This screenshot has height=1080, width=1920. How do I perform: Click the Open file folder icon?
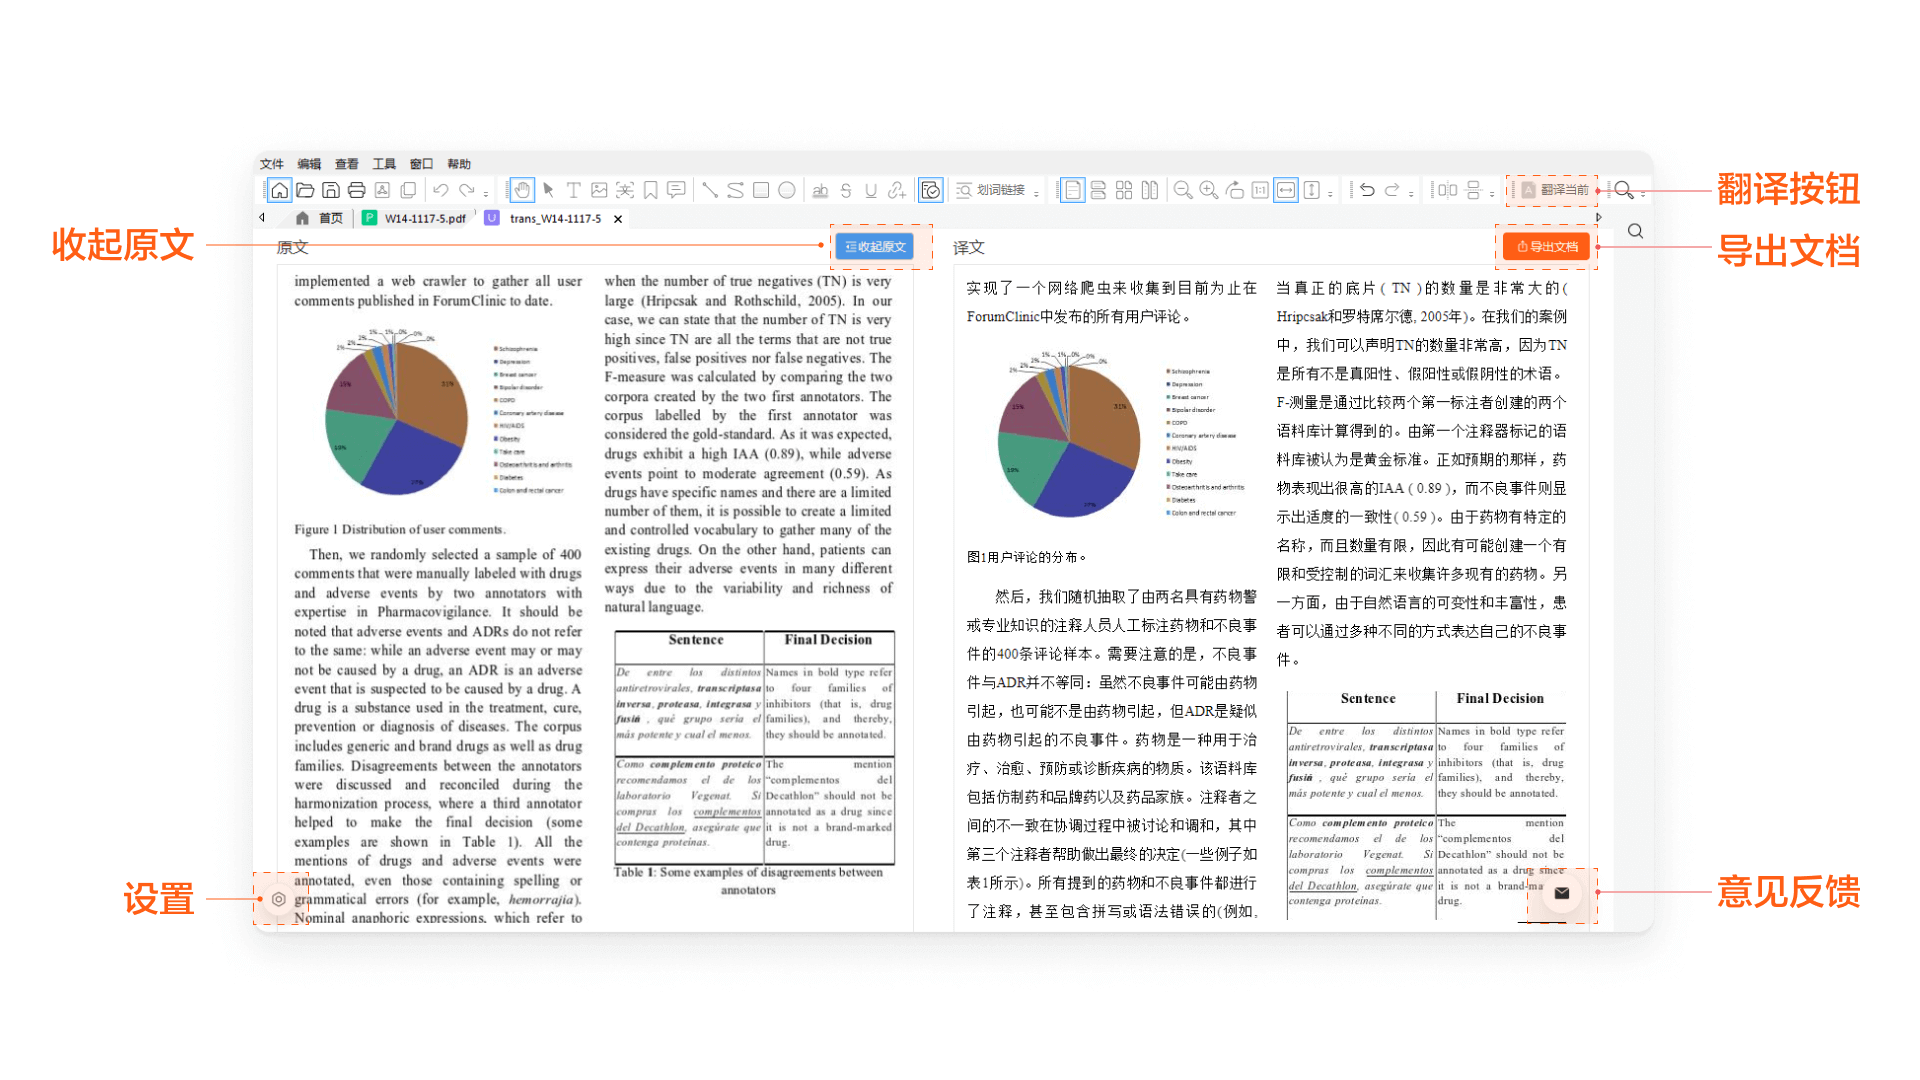click(305, 190)
